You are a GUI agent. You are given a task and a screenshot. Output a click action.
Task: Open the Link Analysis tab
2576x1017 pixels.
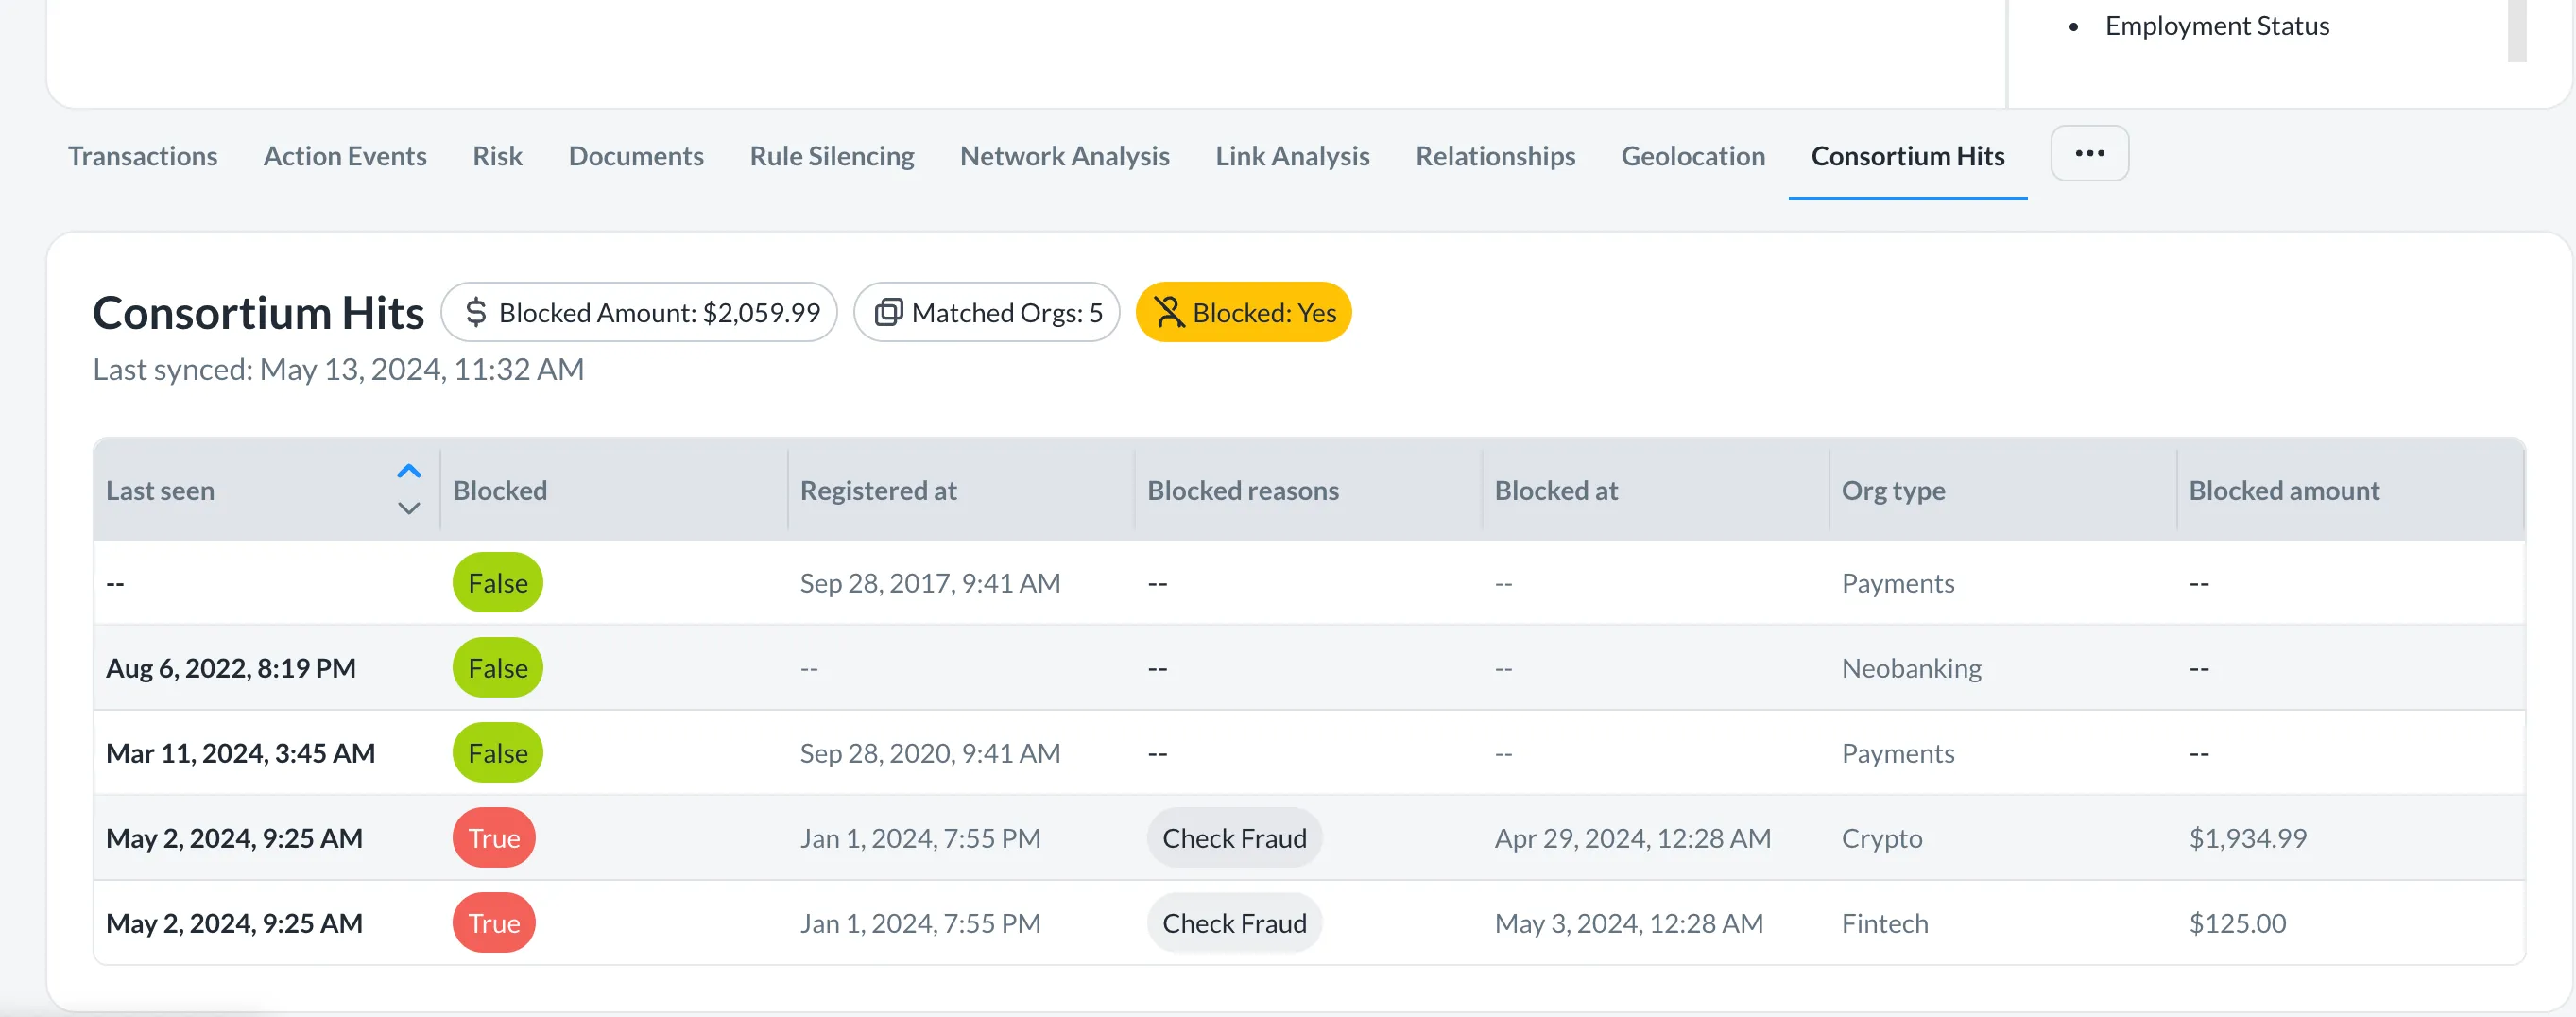[1292, 156]
